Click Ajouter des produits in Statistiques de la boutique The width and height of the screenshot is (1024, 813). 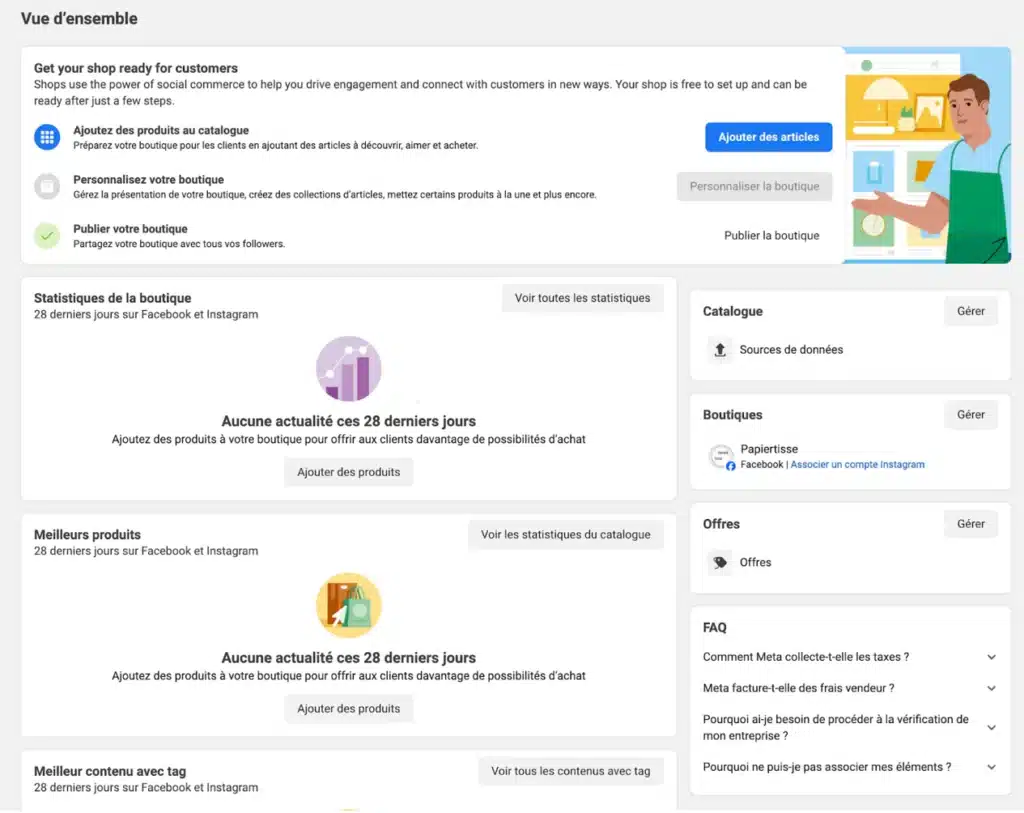click(x=348, y=471)
